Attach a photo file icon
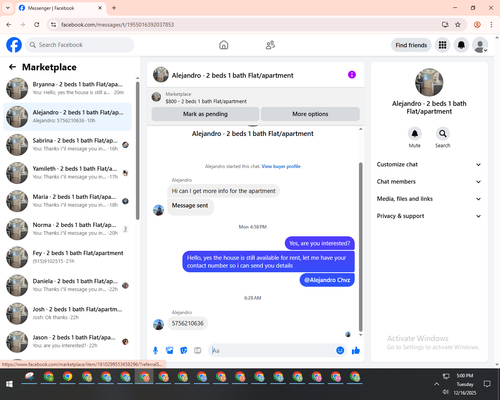Viewport: 500px width, 400px height. pyautogui.click(x=170, y=350)
